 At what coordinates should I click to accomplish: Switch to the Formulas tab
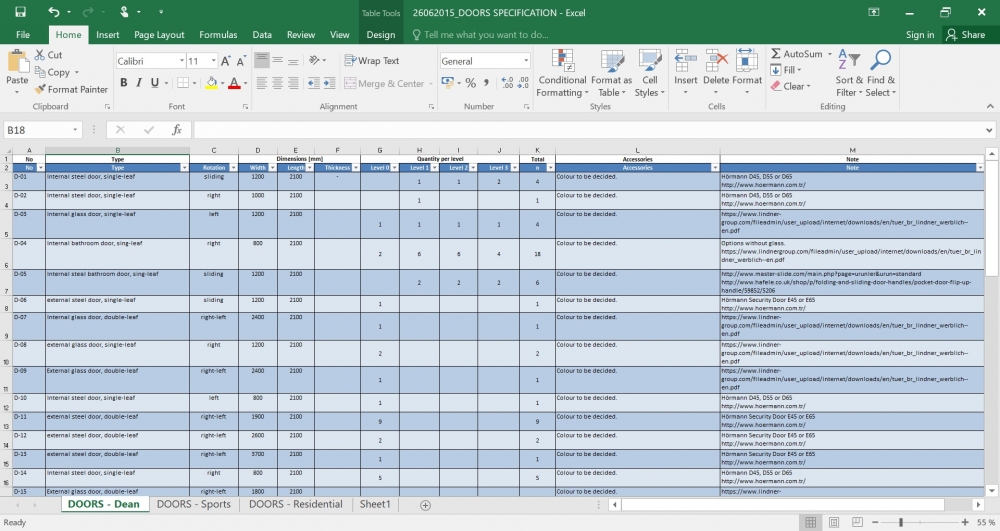point(218,35)
